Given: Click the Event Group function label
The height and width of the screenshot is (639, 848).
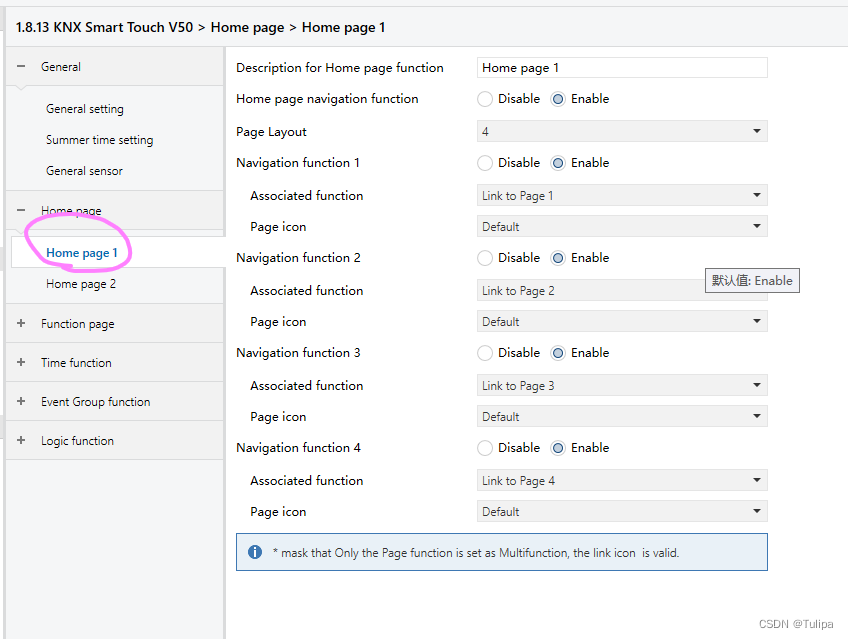Looking at the screenshot, I should (96, 402).
